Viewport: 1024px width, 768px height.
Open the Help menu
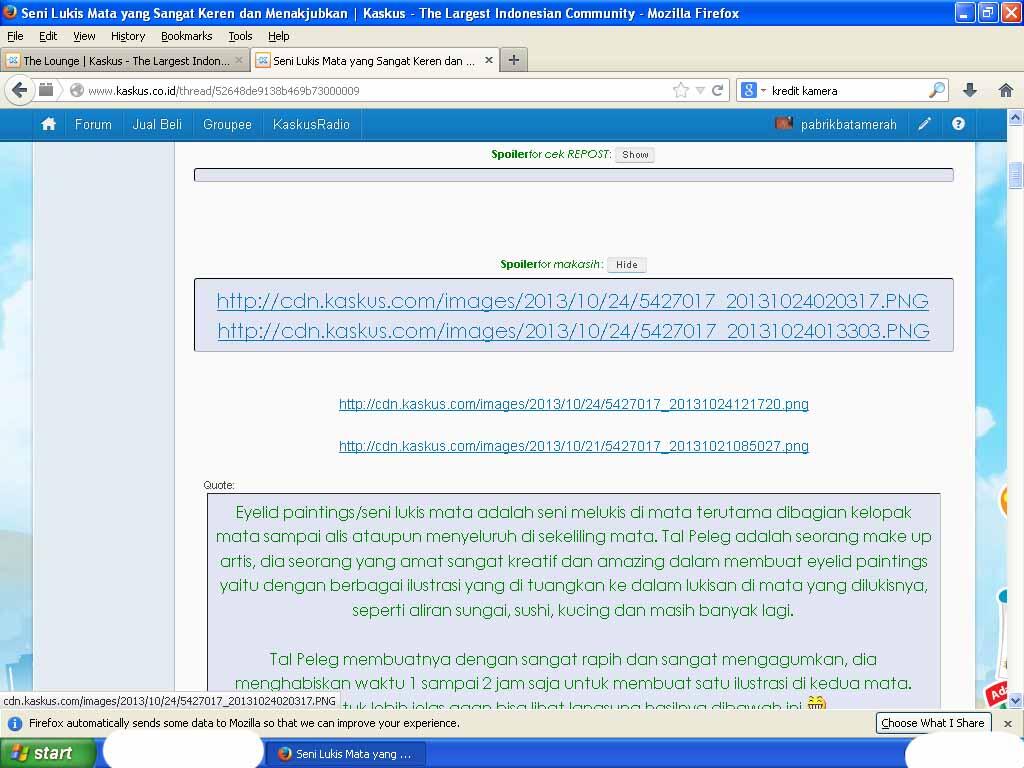point(278,36)
